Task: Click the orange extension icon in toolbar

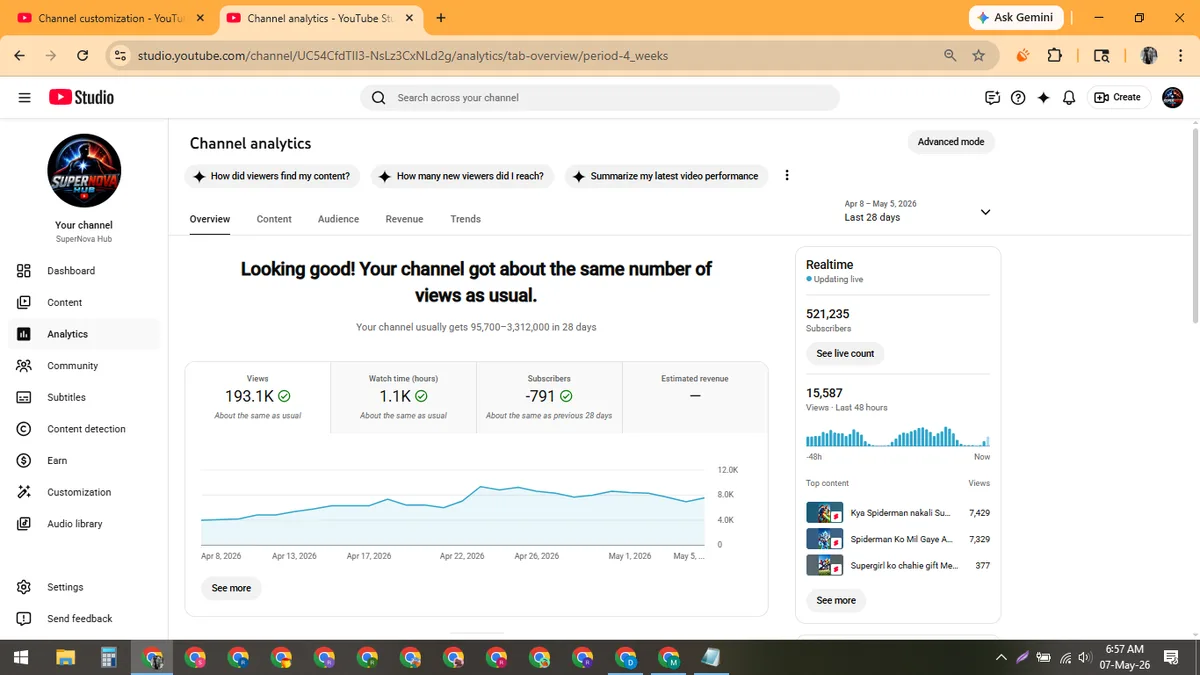Action: click(1022, 55)
